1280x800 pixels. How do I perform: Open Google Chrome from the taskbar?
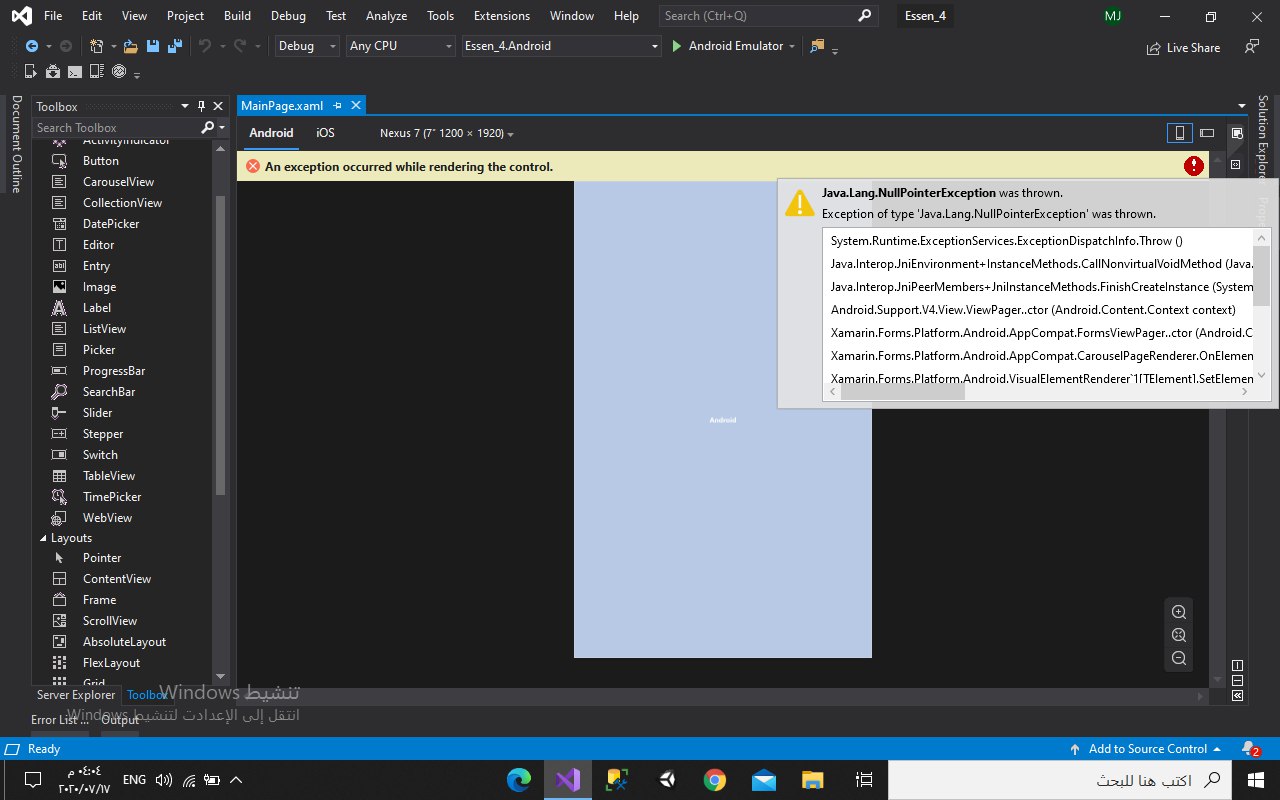(714, 779)
